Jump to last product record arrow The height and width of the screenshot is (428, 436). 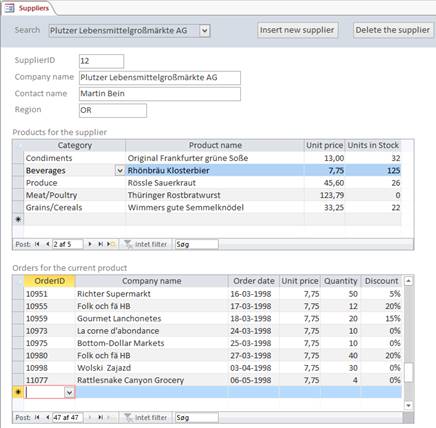click(100, 244)
